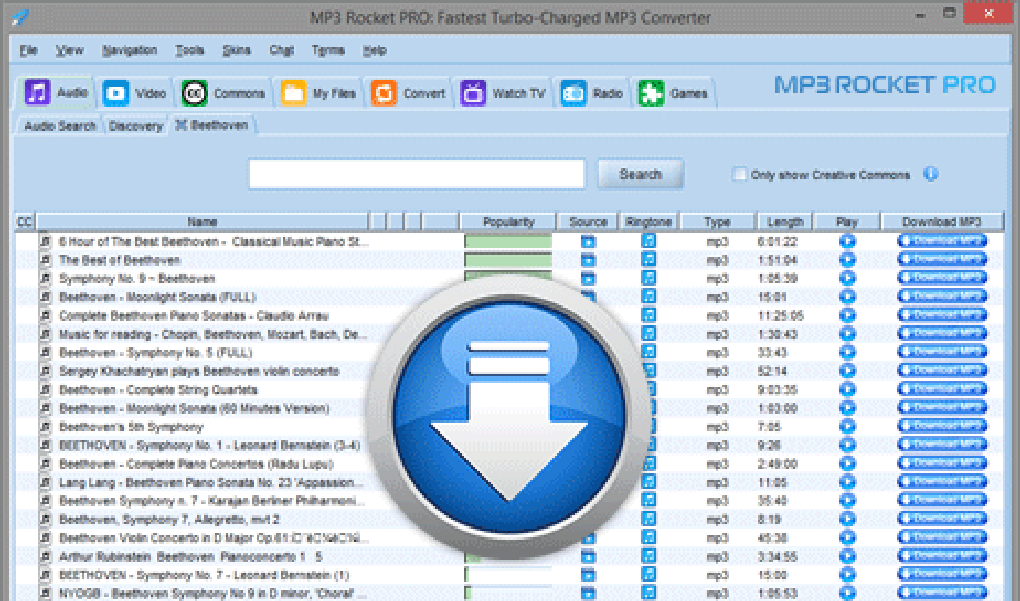
Task: Download MP3 for Moonlight Sonata (FULL)
Action: point(942,297)
